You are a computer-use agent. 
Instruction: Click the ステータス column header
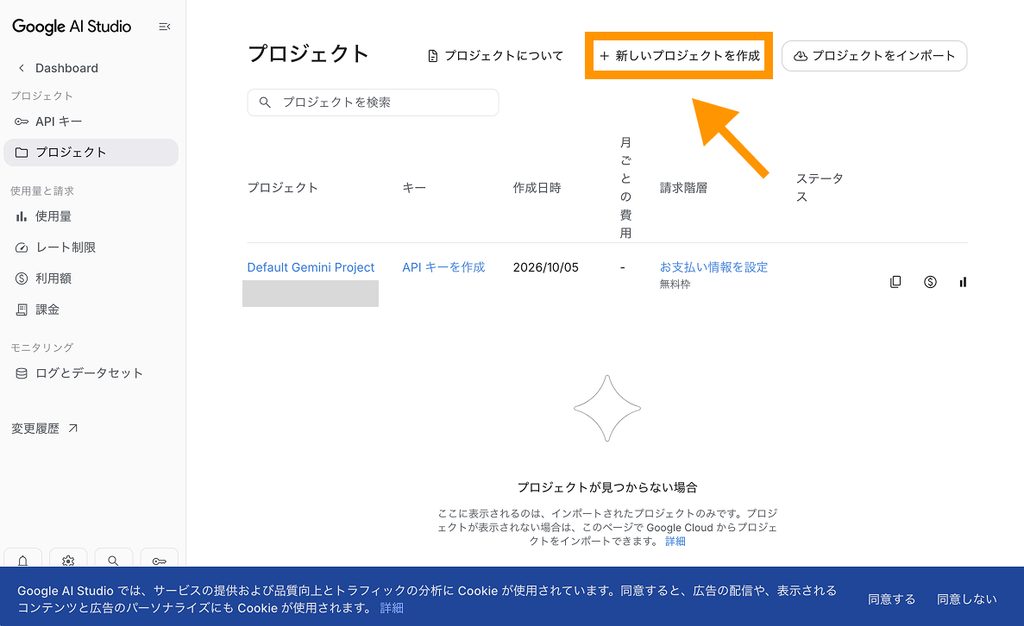pyautogui.click(x=820, y=187)
